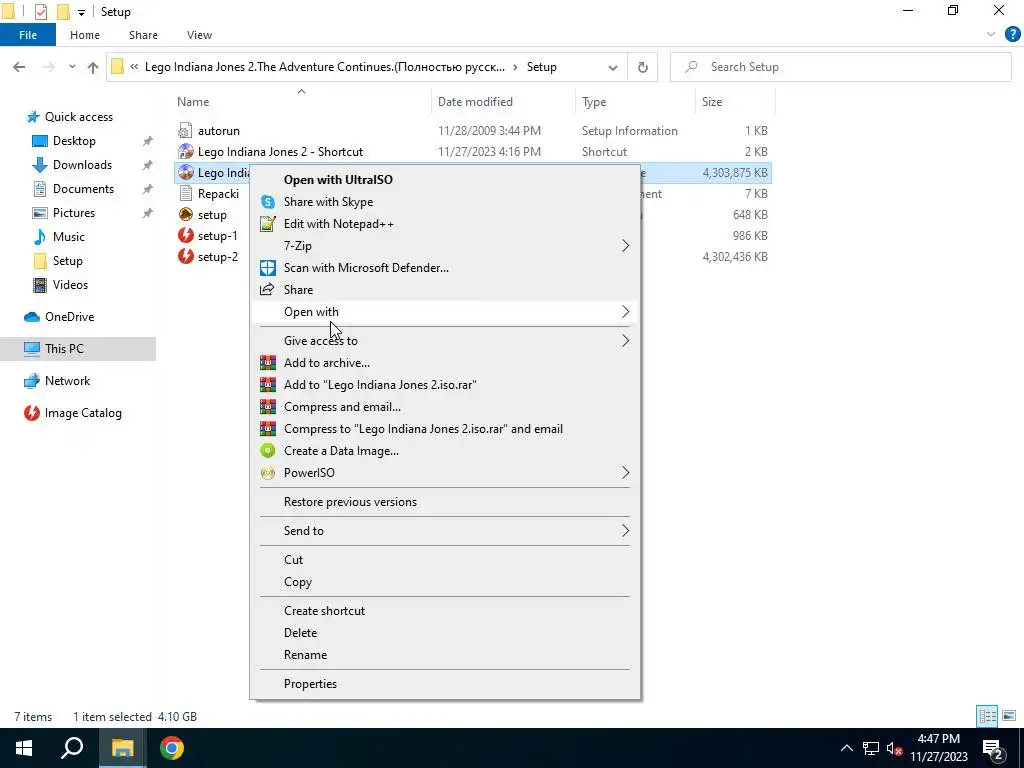Viewport: 1024px width, 768px height.
Task: Open Properties from the context menu
Action: [310, 684]
